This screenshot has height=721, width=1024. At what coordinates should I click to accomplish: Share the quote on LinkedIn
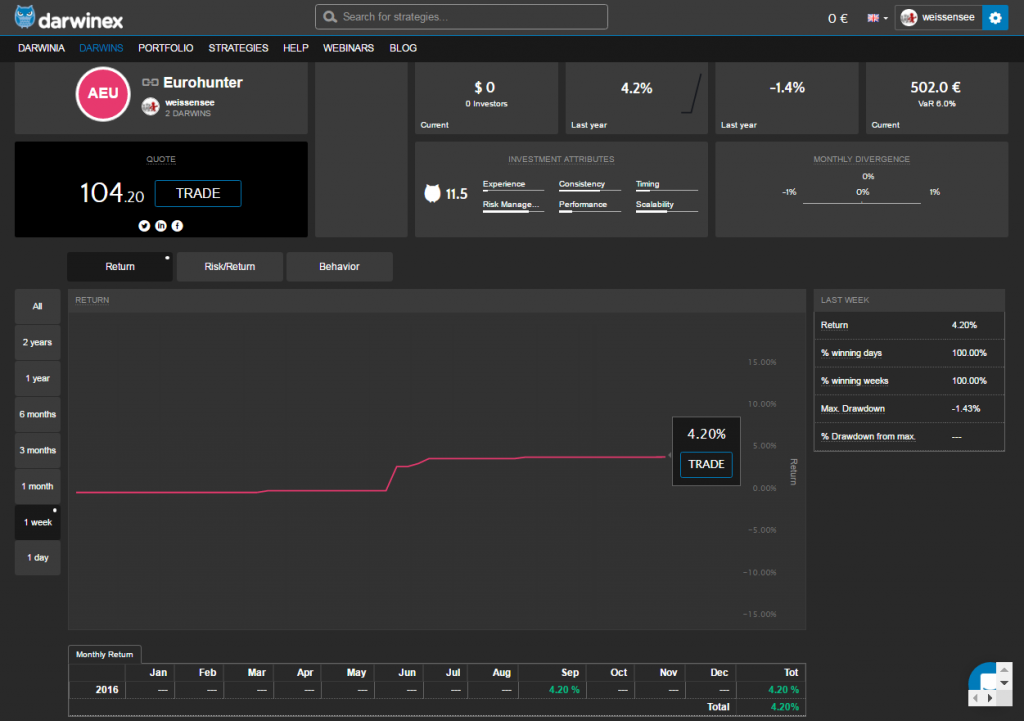pos(161,226)
